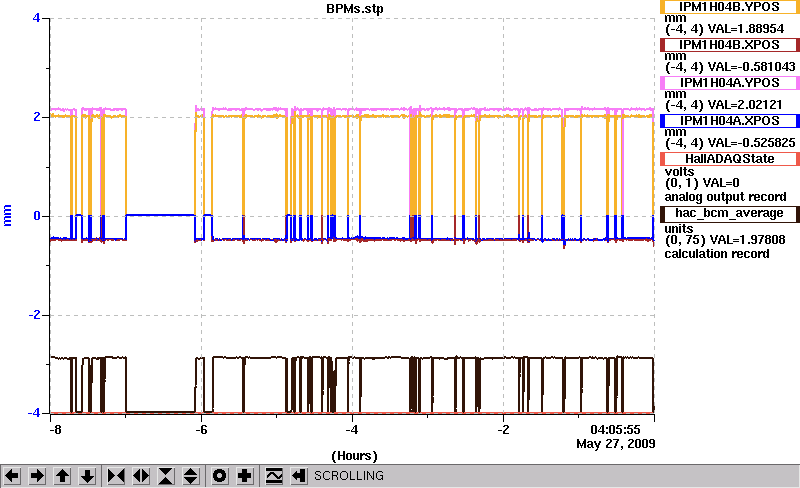Click the 'analog output record' description

pos(725,197)
